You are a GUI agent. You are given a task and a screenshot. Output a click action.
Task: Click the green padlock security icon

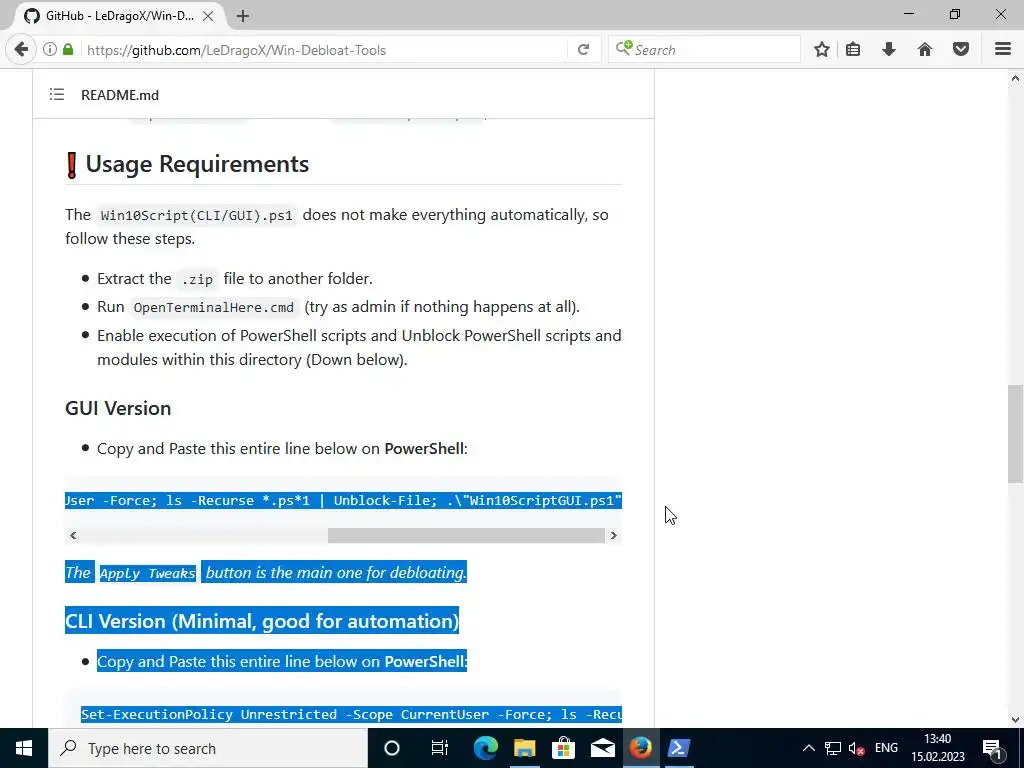click(68, 50)
